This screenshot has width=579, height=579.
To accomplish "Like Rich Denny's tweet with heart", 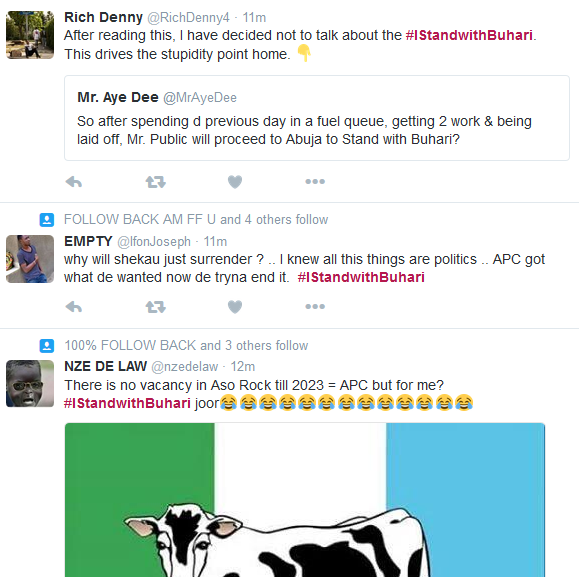I will [235, 182].
